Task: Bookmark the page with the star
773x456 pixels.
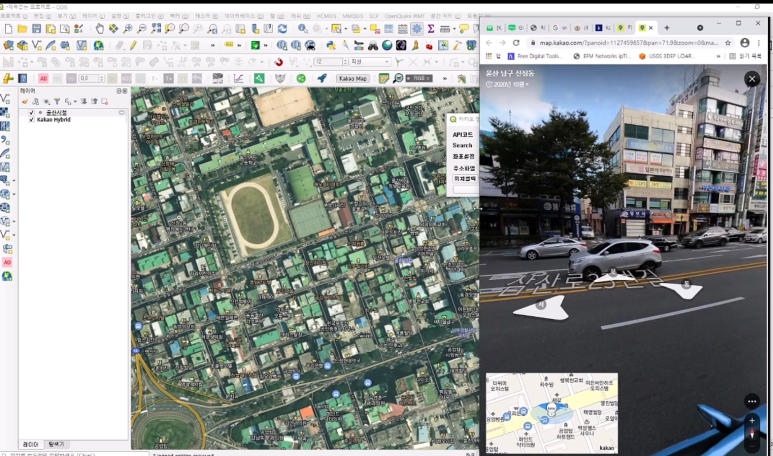Action: [x=728, y=43]
